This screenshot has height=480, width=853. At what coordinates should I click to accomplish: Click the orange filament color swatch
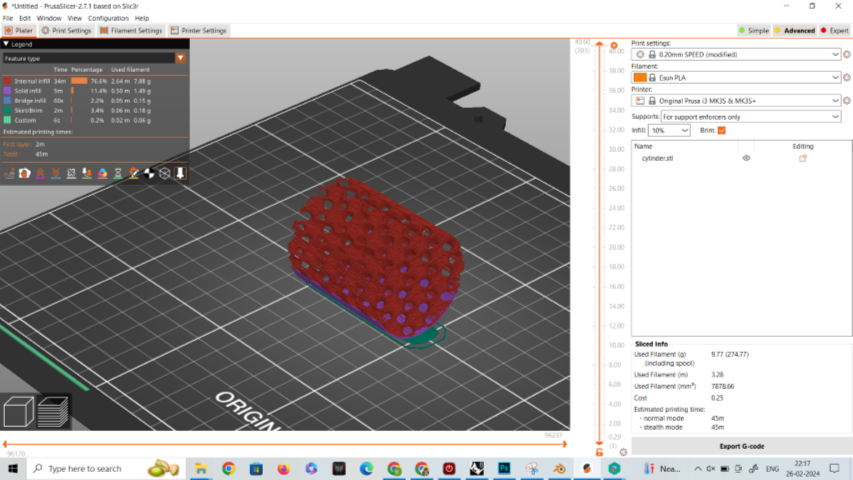coord(640,78)
